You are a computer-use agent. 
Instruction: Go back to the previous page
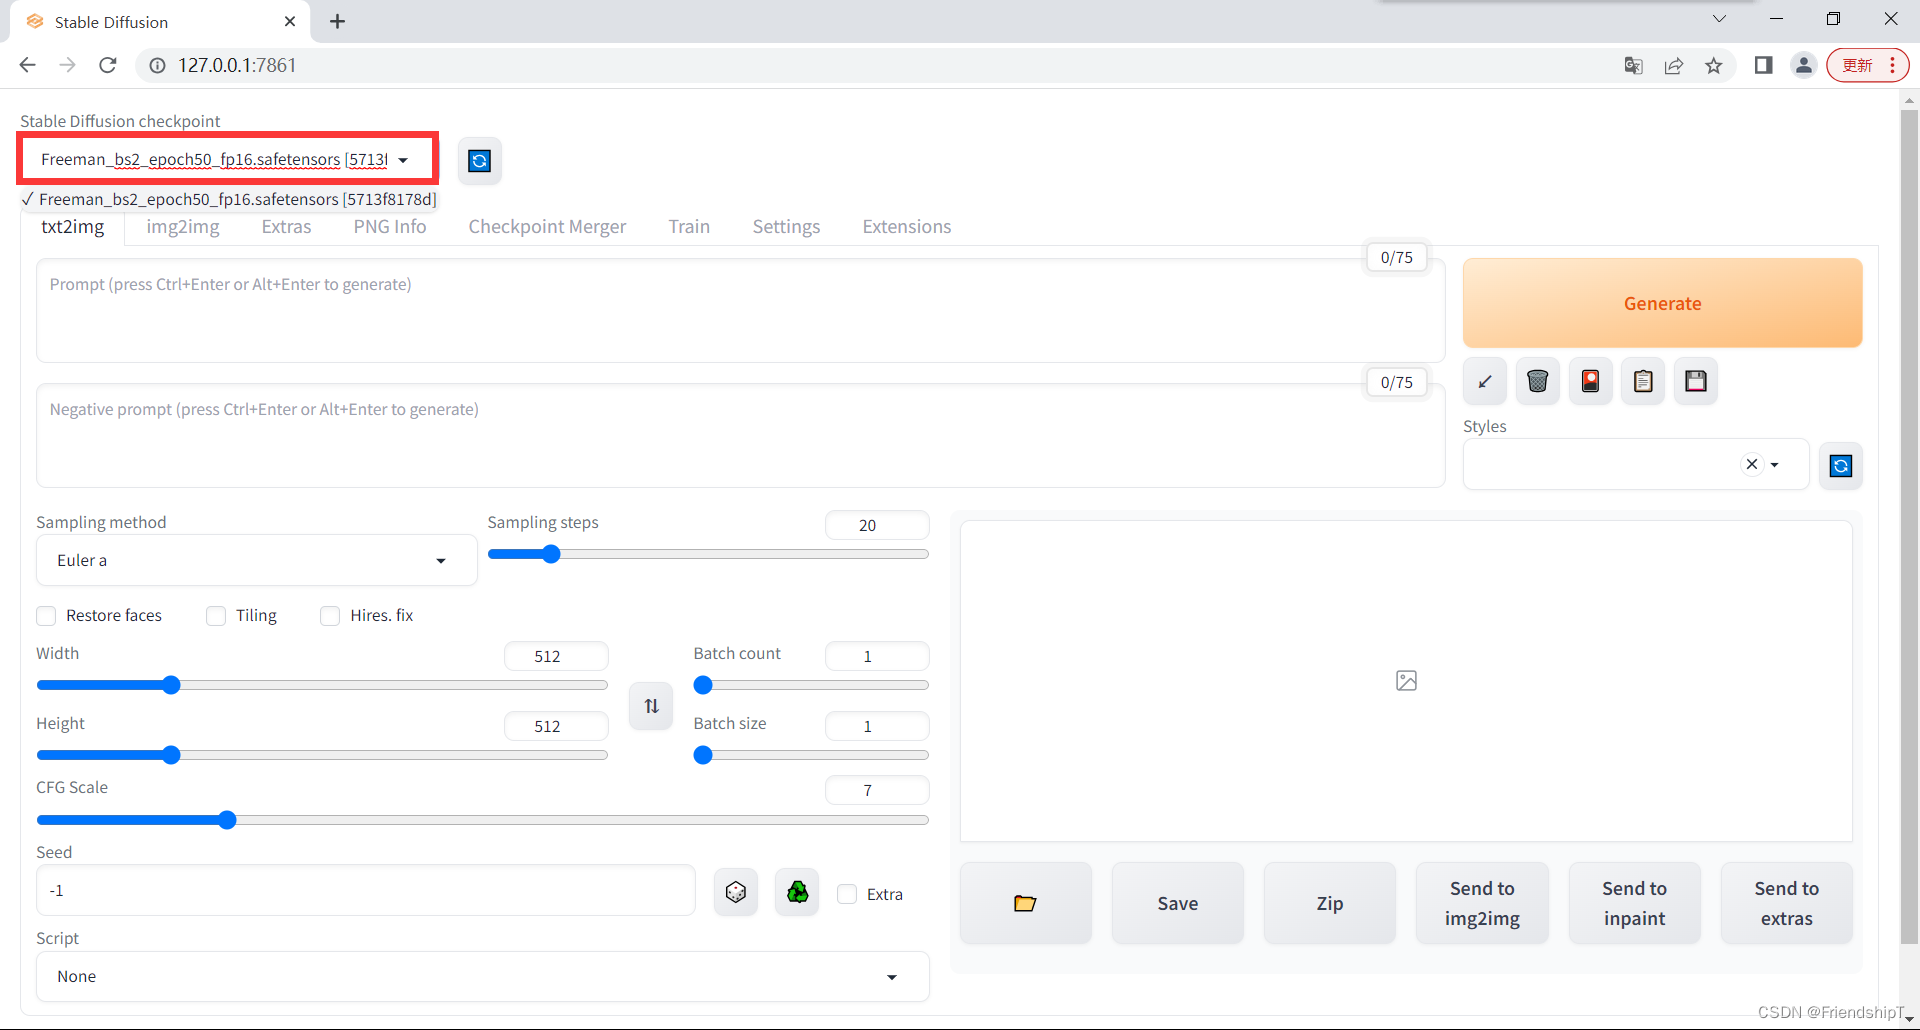(x=28, y=65)
